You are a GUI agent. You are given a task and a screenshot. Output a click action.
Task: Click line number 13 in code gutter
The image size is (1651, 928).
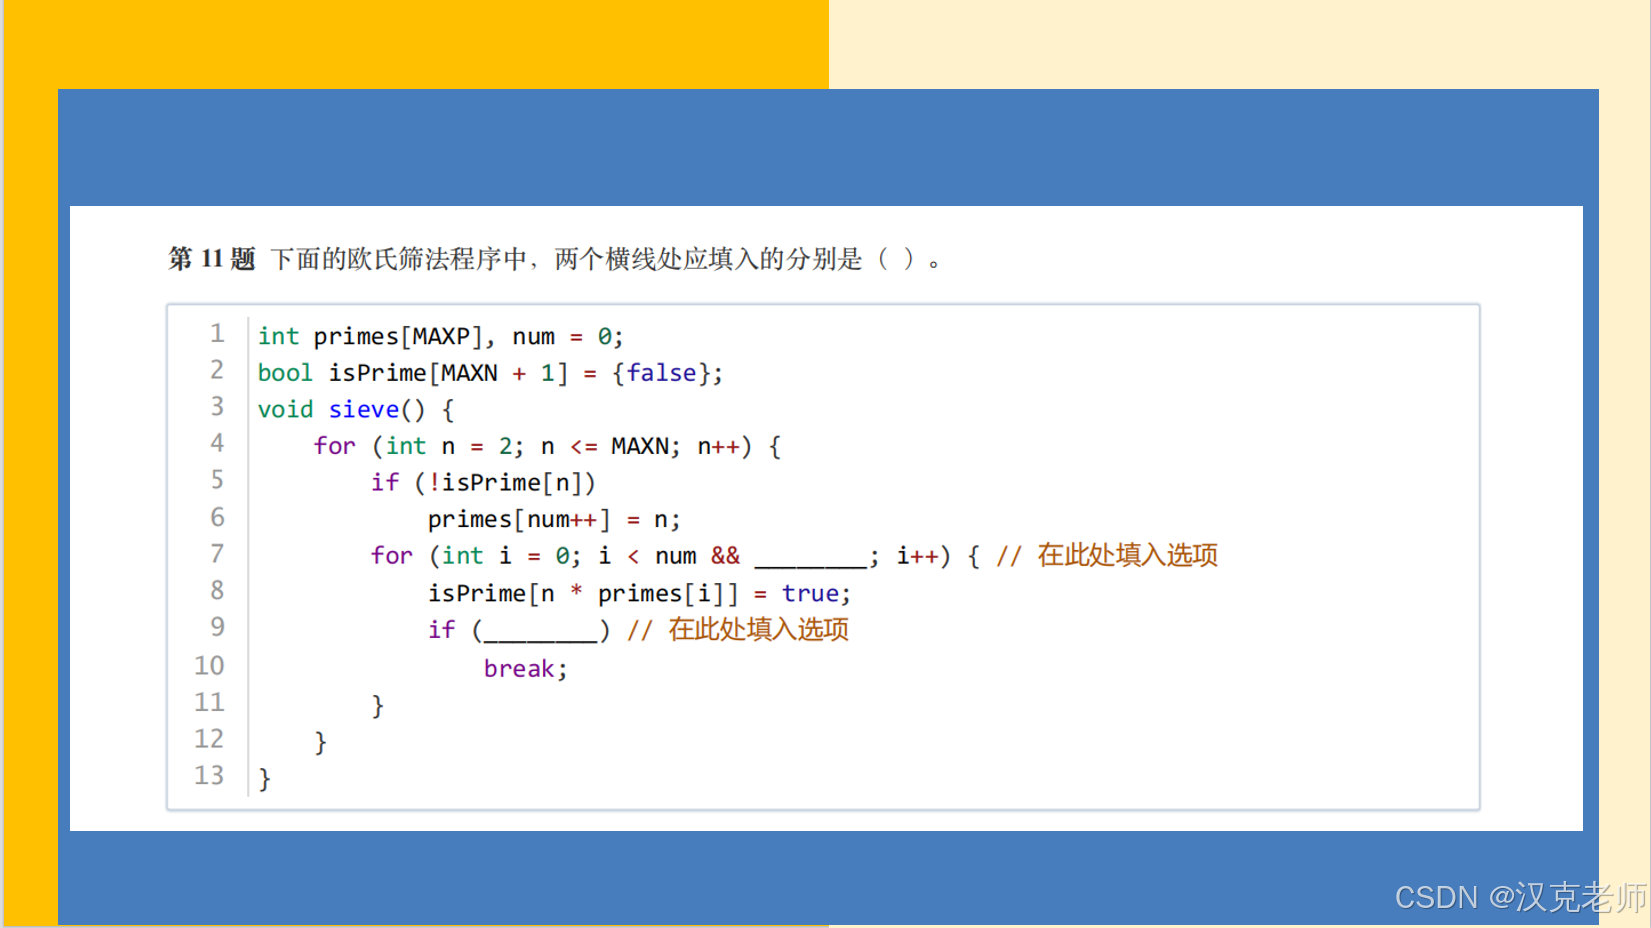pos(209,775)
